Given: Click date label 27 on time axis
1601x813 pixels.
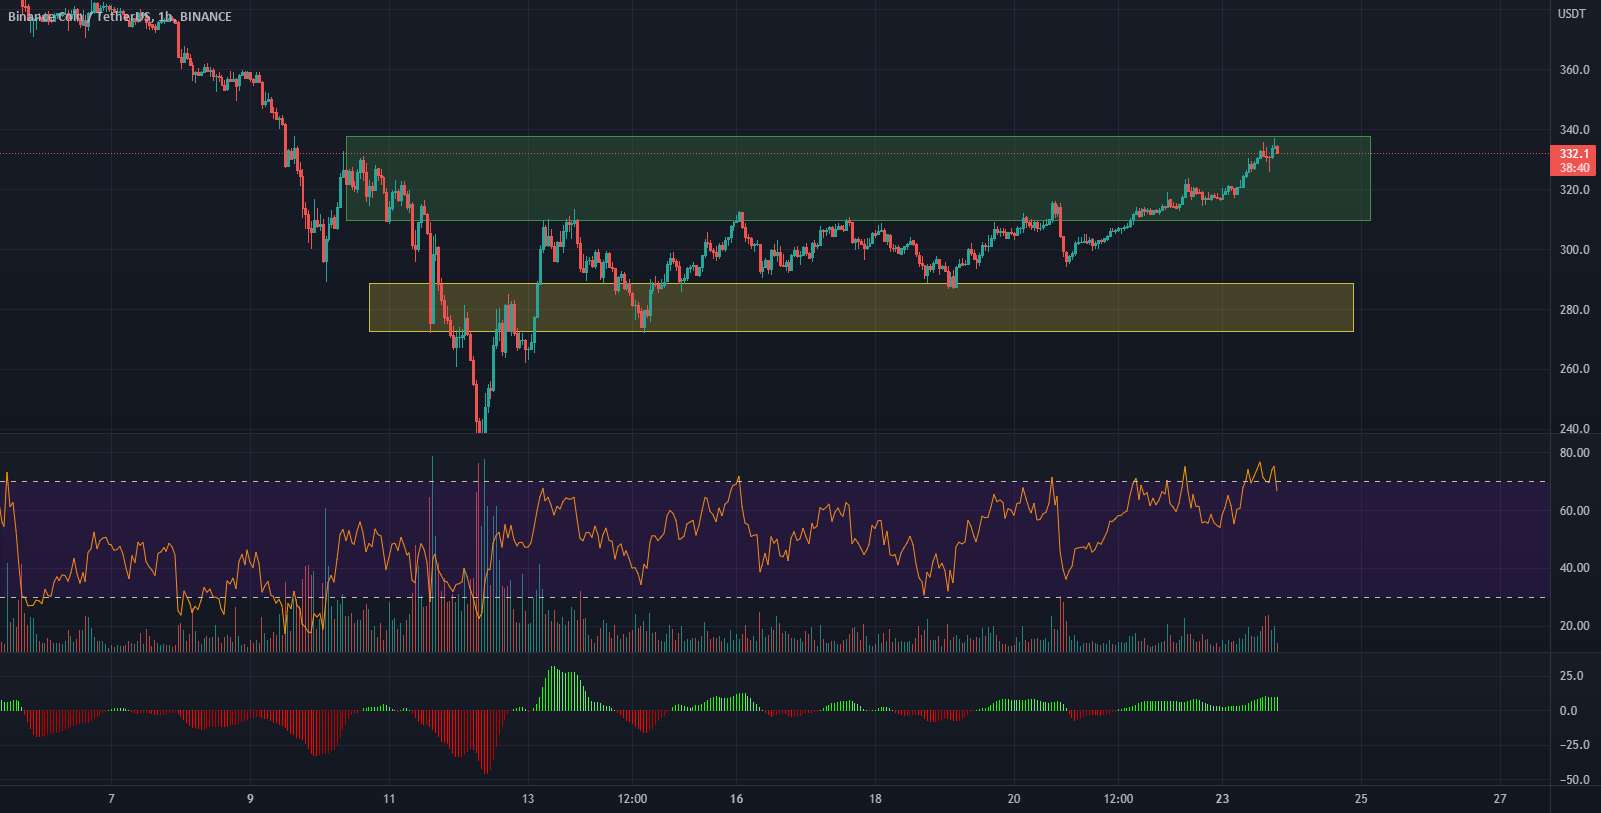Looking at the screenshot, I should (x=1500, y=799).
